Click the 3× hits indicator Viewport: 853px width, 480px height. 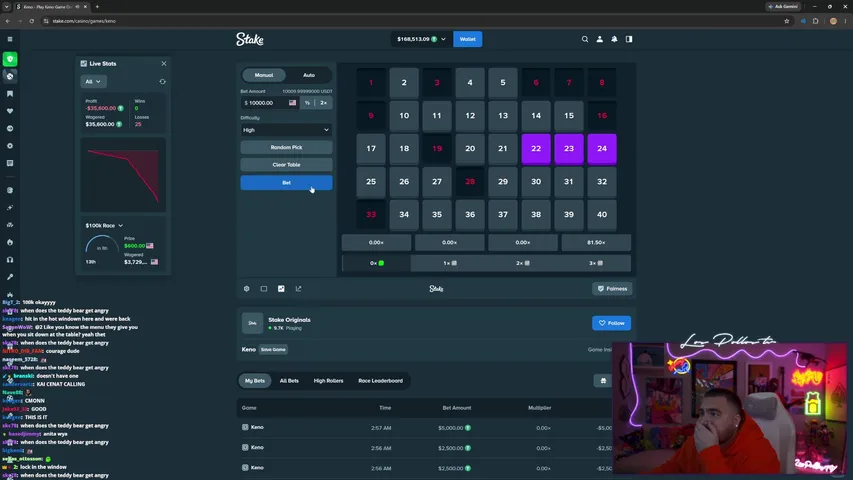[596, 263]
